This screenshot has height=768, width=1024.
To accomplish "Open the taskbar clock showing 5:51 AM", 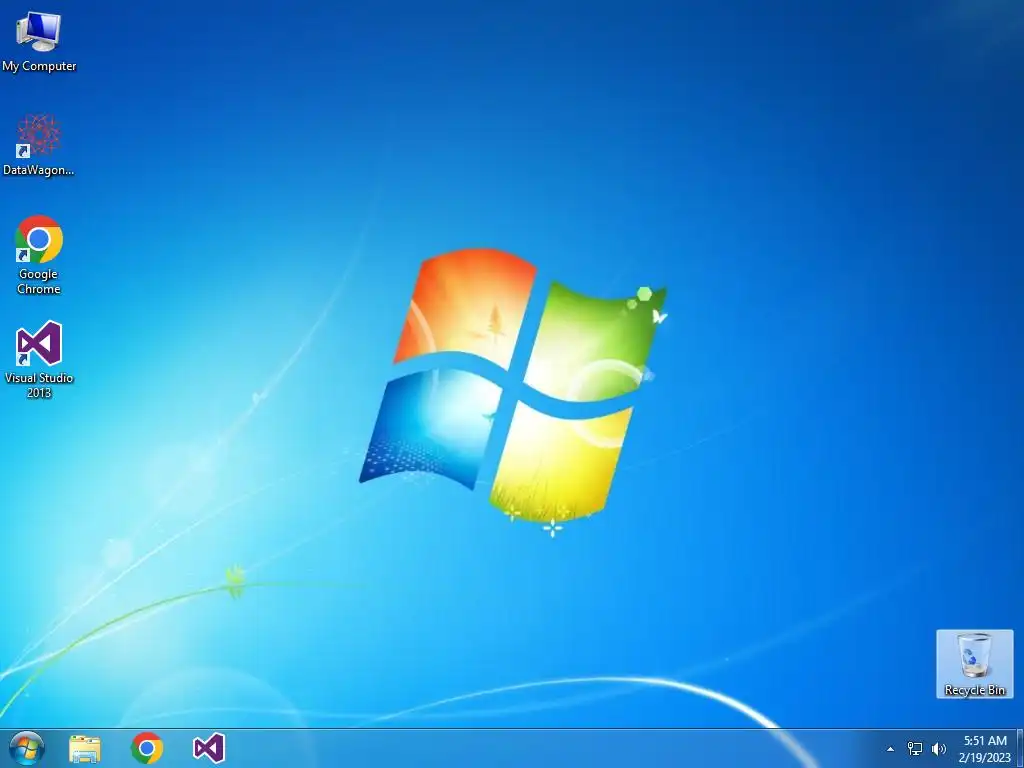I will 985,749.
